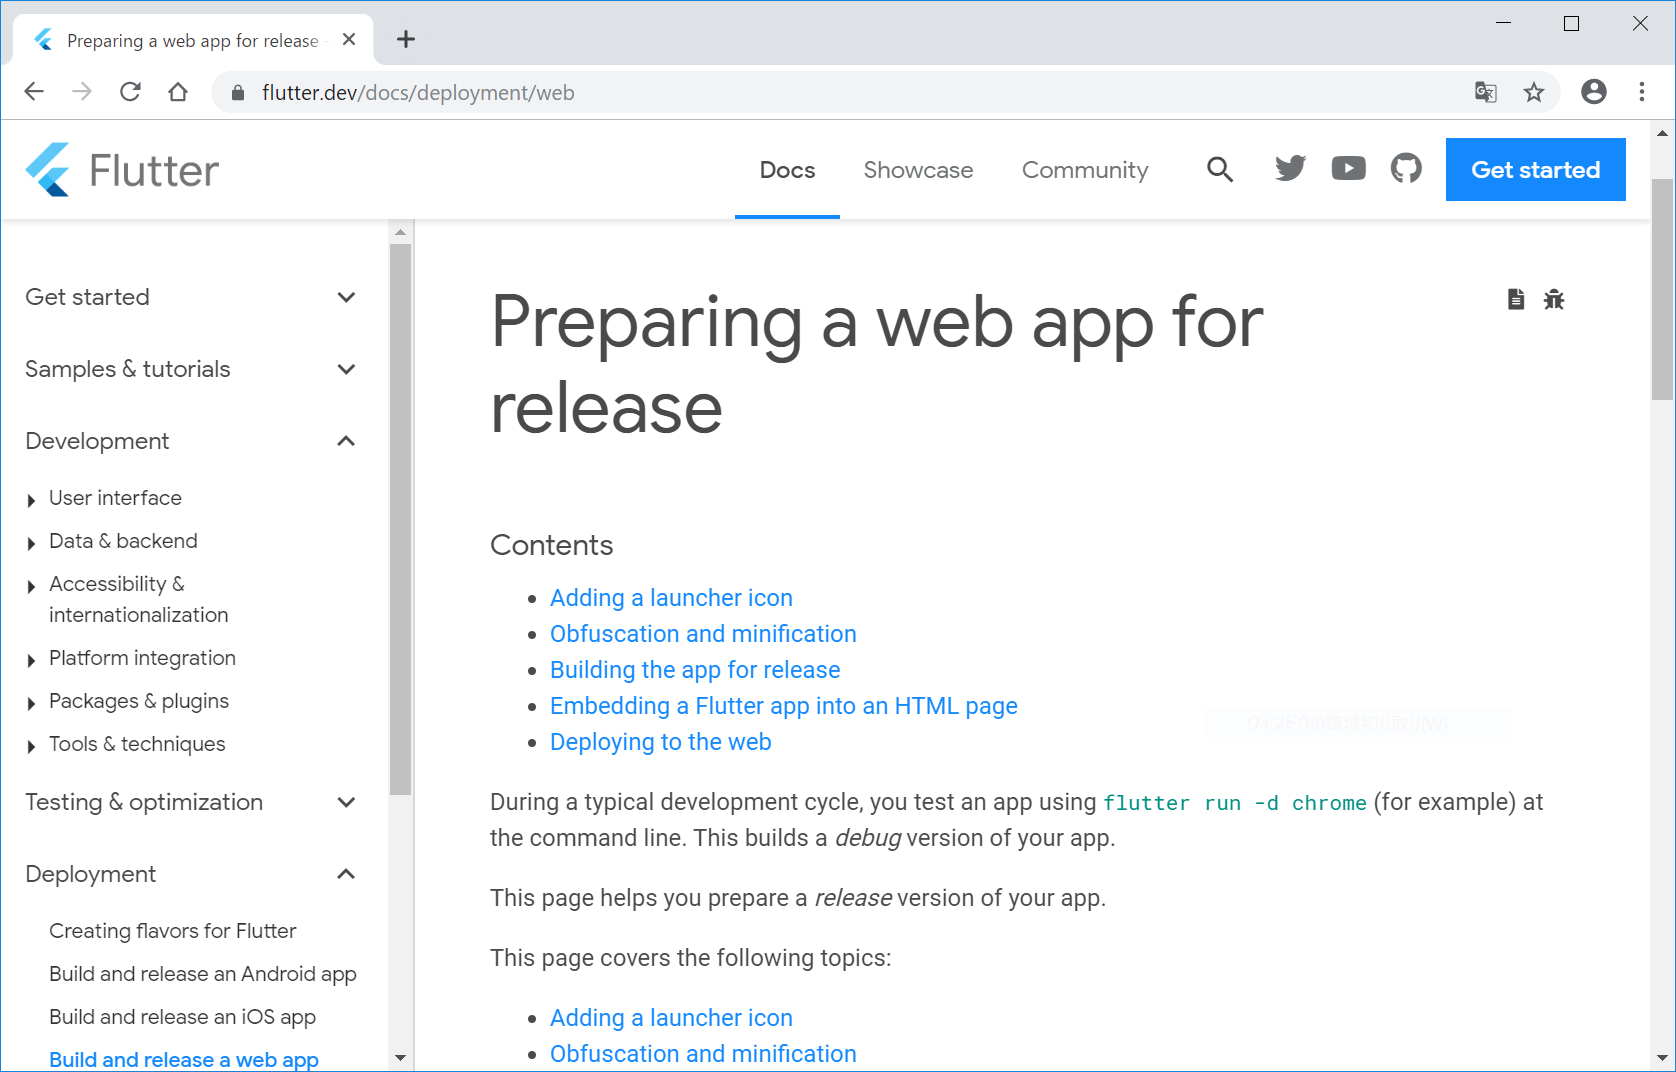1676x1072 pixels.
Task: Open the Community nav tab
Action: pos(1085,170)
